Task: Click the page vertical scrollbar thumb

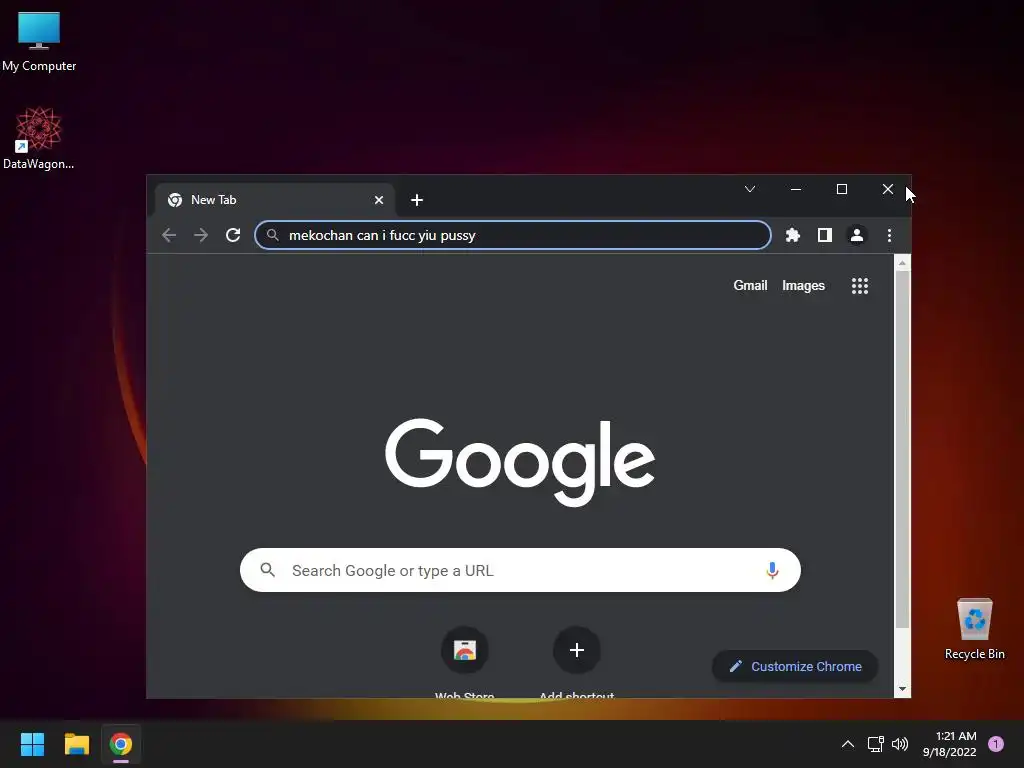Action: pos(902,449)
